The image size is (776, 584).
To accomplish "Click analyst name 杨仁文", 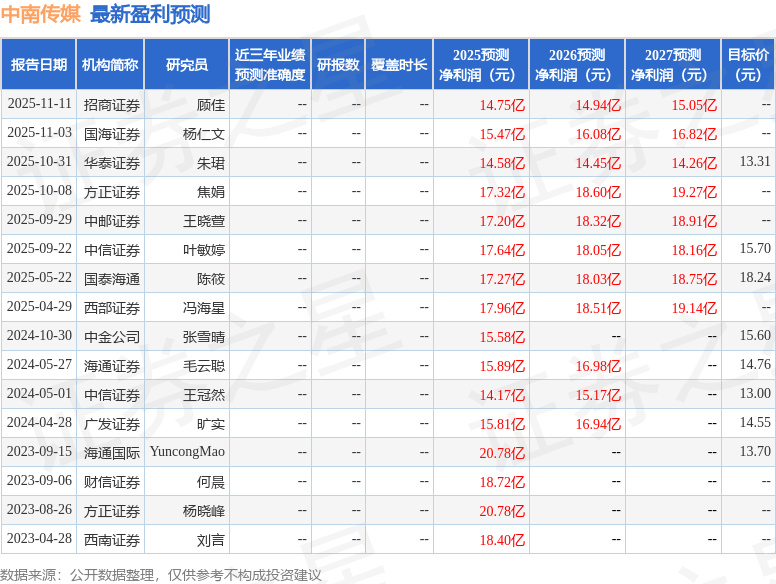I will (x=204, y=133).
